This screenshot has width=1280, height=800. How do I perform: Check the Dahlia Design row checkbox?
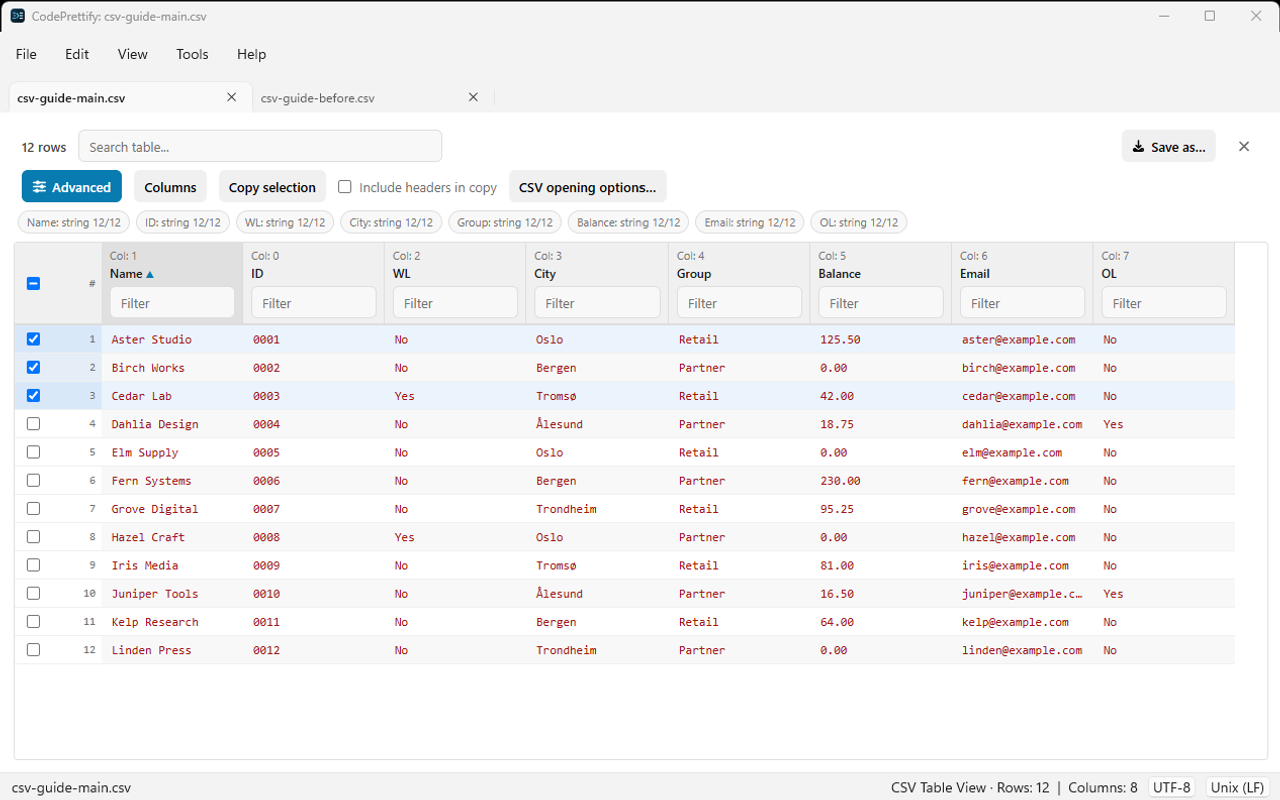coord(33,424)
